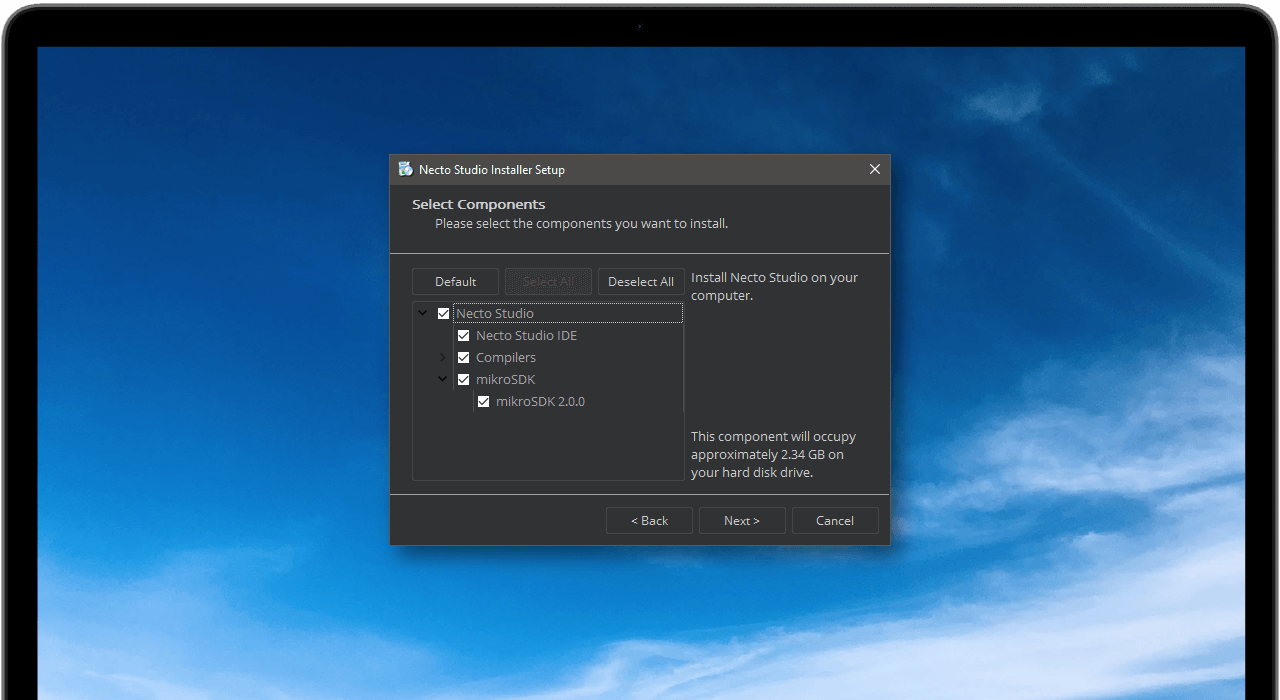Select the mikroSDK 2.0.0 row label
Viewport: 1280px width, 700px height.
click(540, 401)
